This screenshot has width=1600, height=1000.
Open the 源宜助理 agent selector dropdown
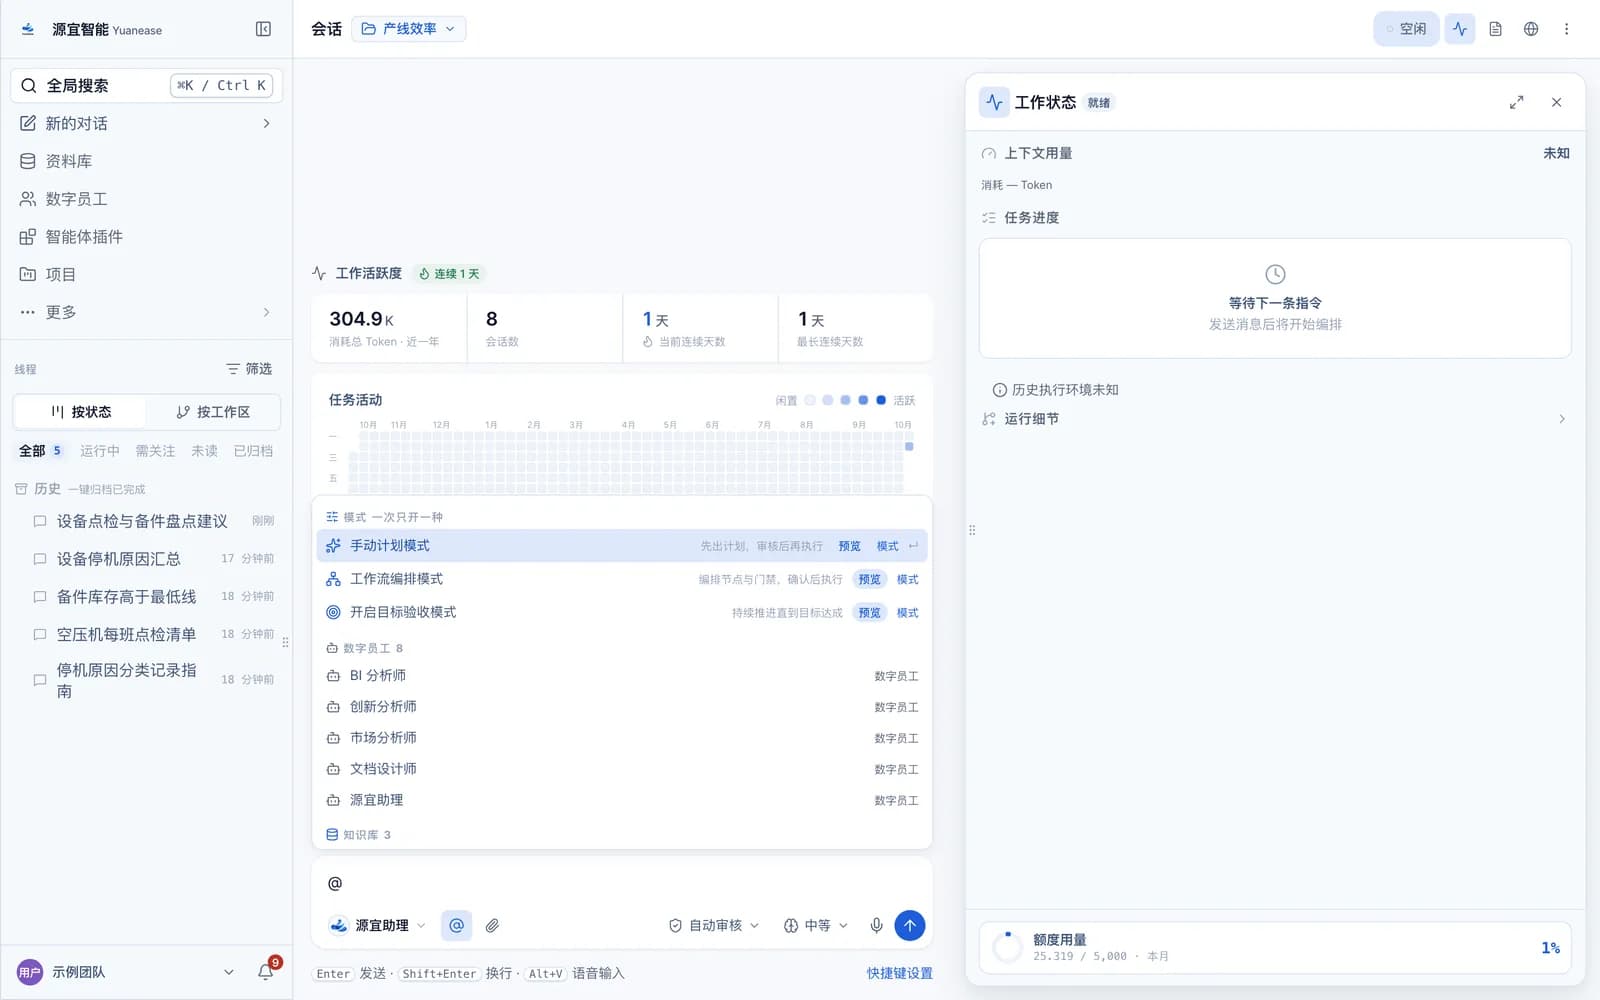click(x=378, y=926)
